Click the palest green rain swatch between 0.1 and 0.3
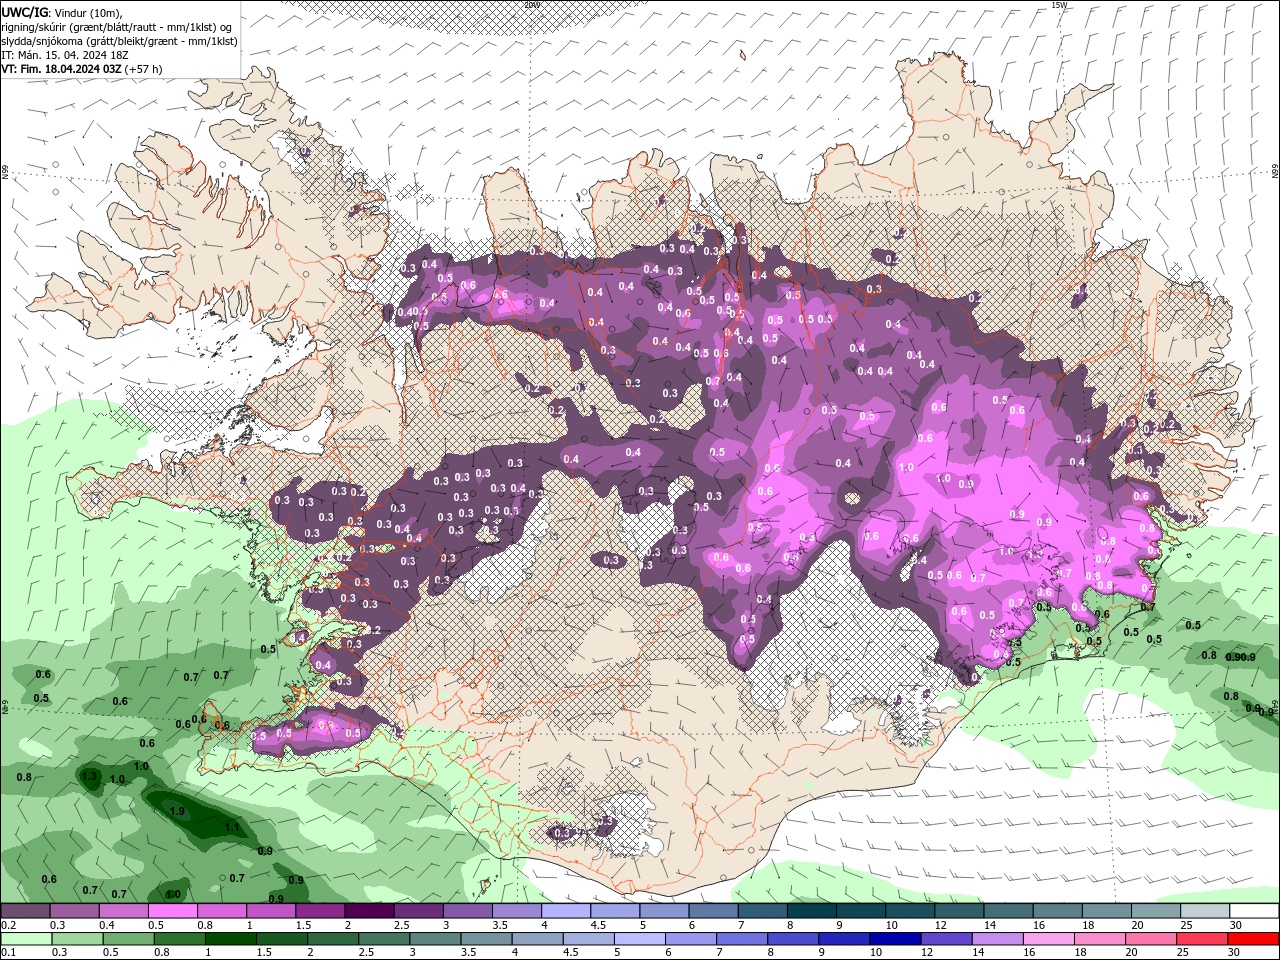 tap(25, 939)
